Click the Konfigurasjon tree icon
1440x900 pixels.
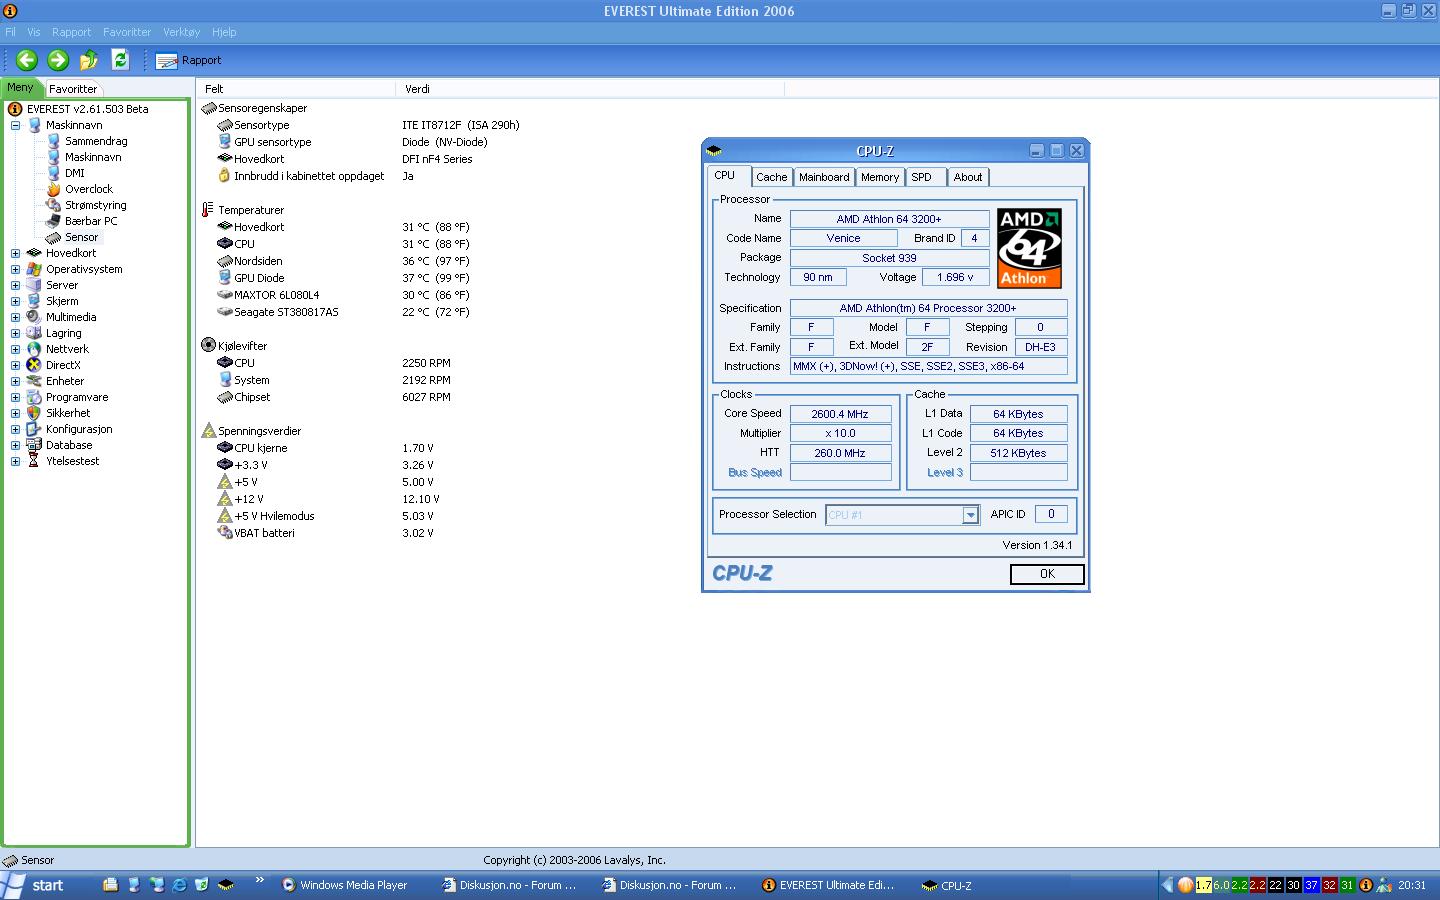[34, 429]
